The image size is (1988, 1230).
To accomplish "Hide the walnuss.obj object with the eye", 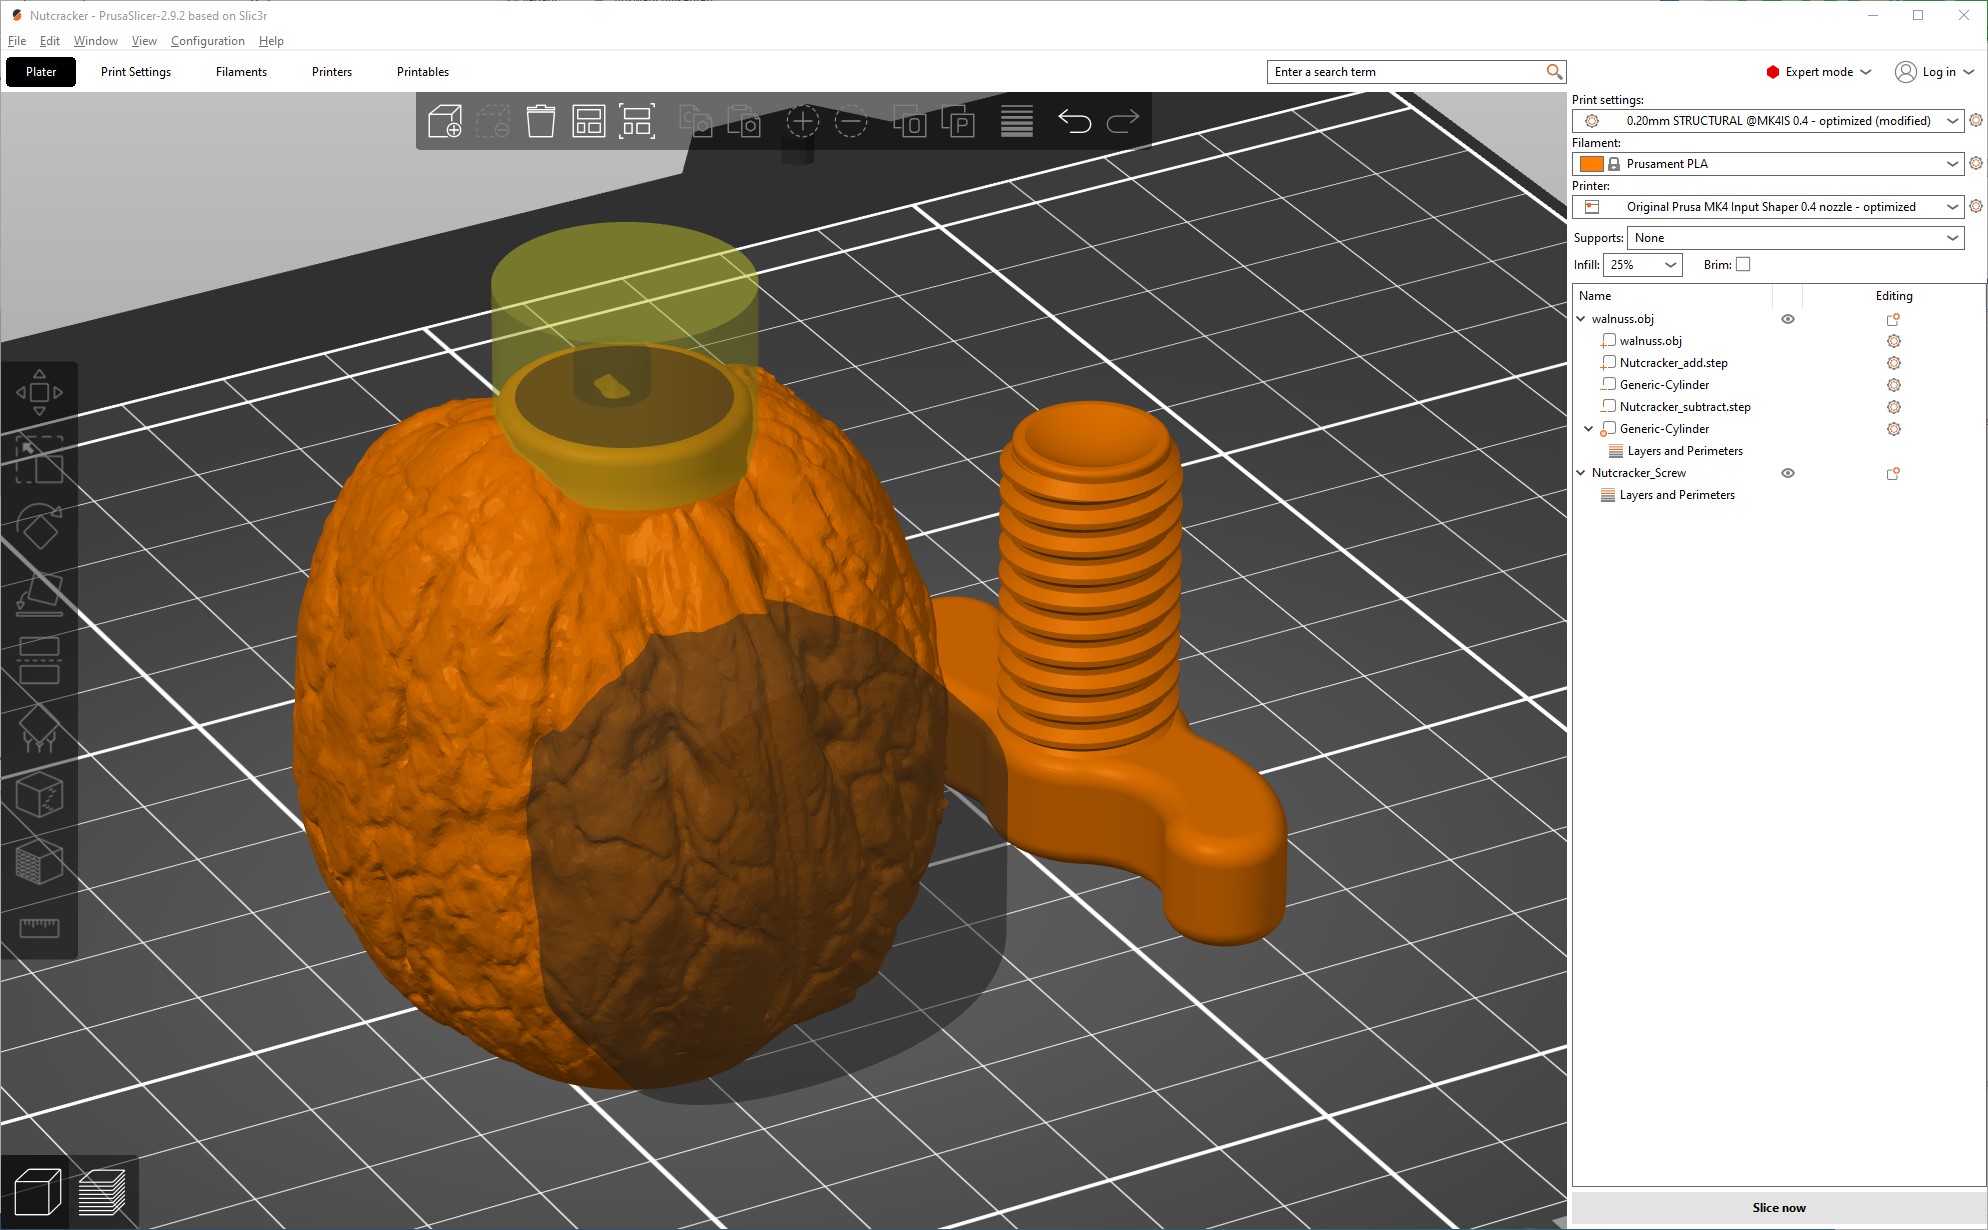I will tap(1788, 319).
